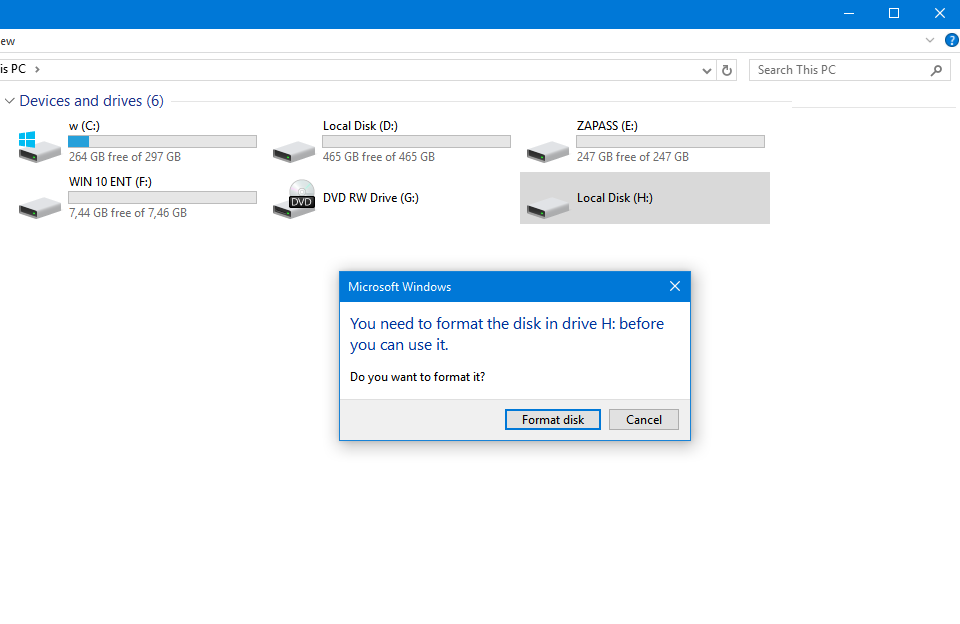Close the Microsoft Windows dialog
The width and height of the screenshot is (960, 624).
click(675, 287)
